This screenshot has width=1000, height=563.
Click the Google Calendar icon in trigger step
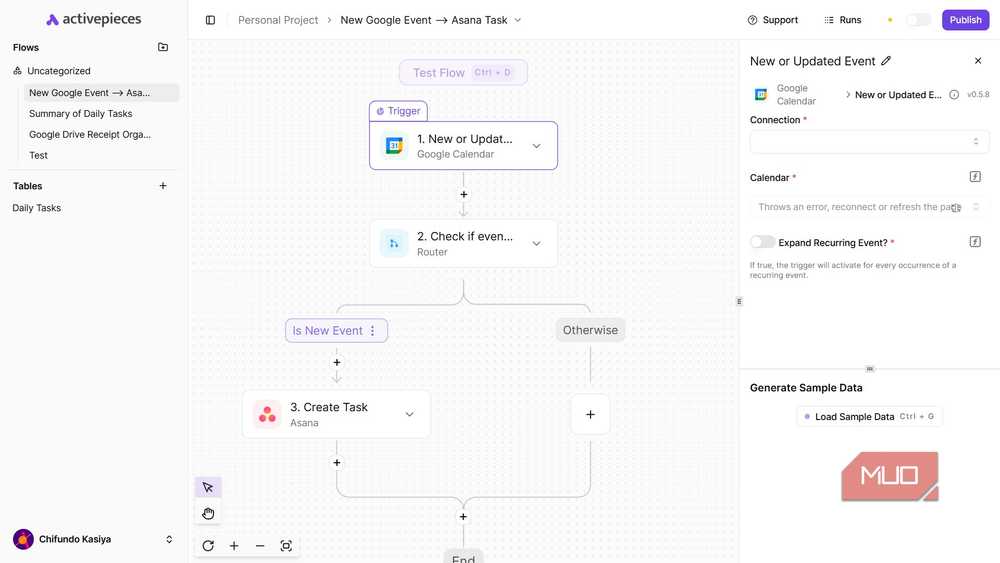[x=394, y=146]
